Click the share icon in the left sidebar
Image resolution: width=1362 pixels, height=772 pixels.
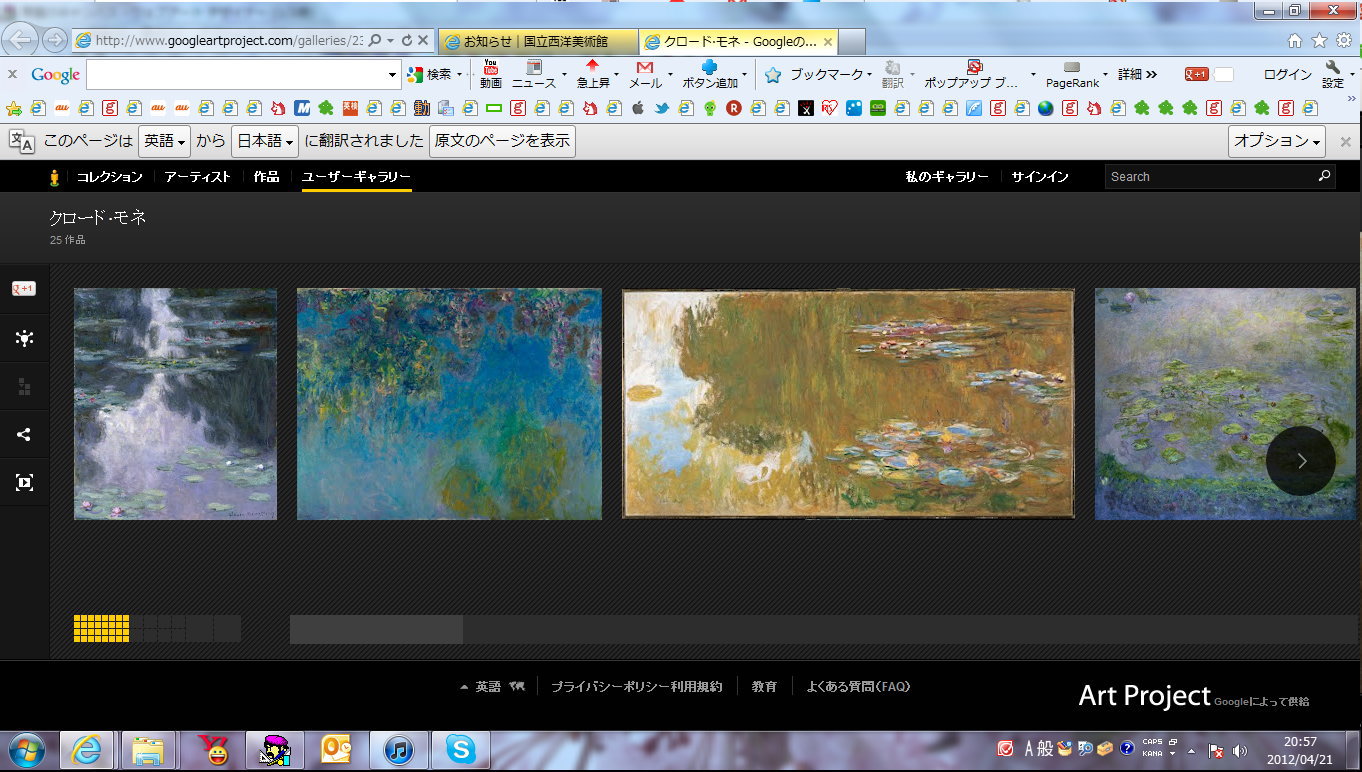(24, 434)
